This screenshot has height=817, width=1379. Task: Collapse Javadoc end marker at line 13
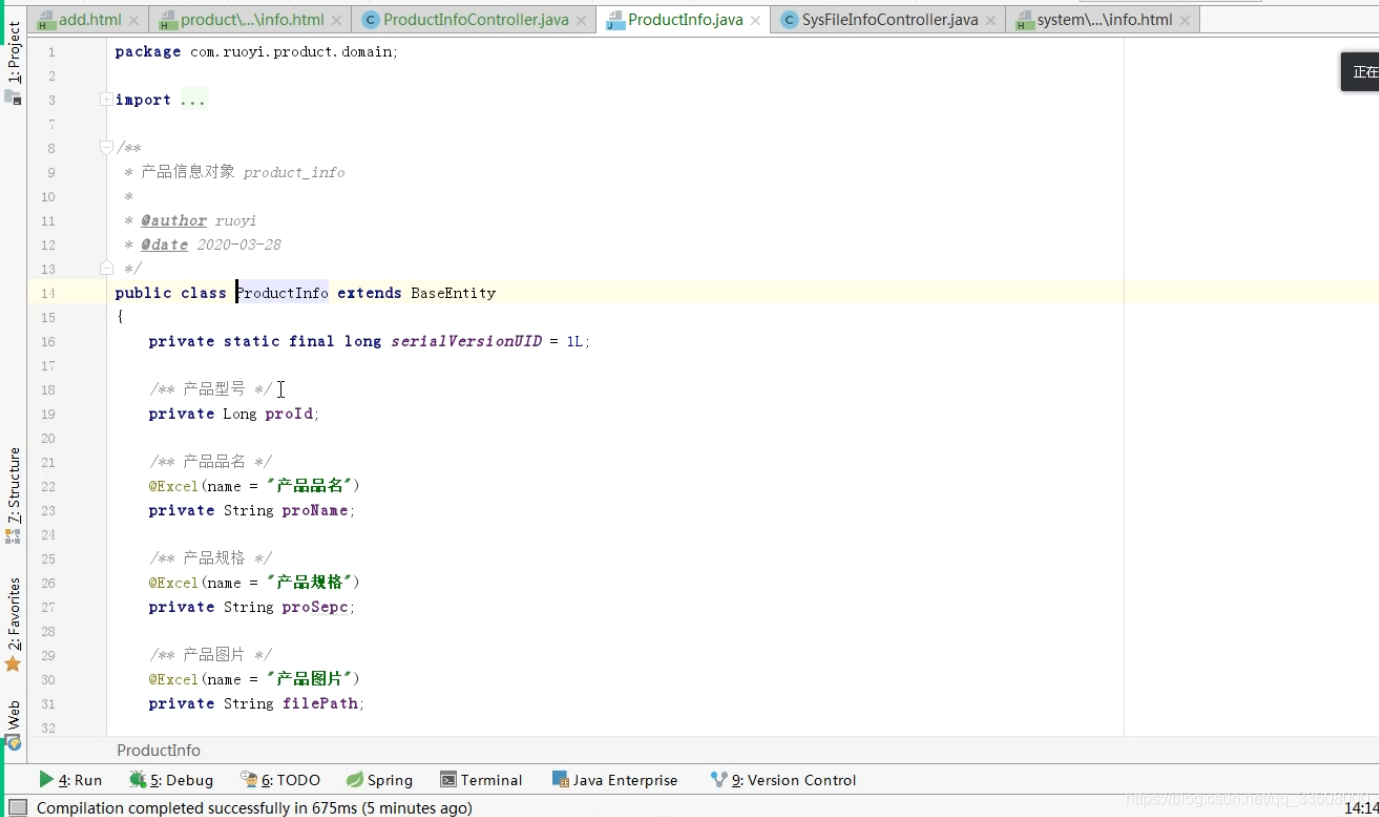click(x=106, y=268)
